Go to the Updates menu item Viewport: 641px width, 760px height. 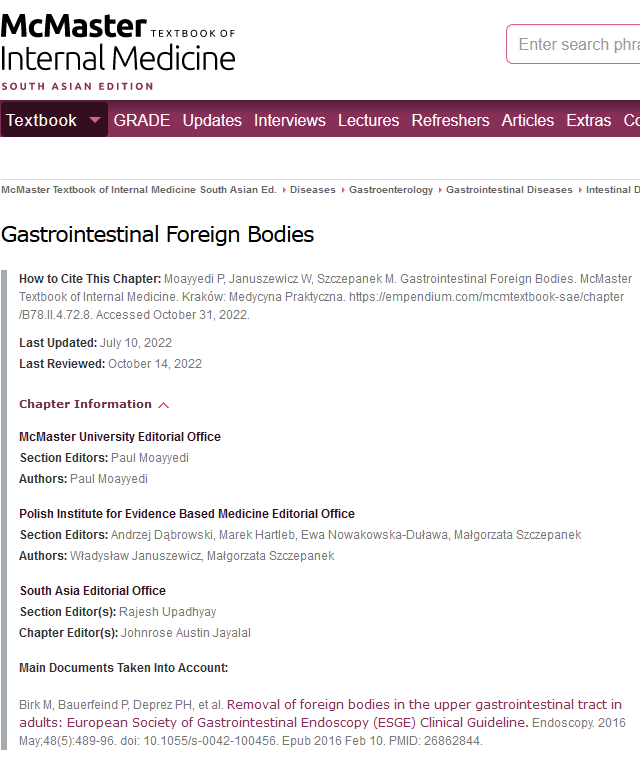[x=212, y=120]
